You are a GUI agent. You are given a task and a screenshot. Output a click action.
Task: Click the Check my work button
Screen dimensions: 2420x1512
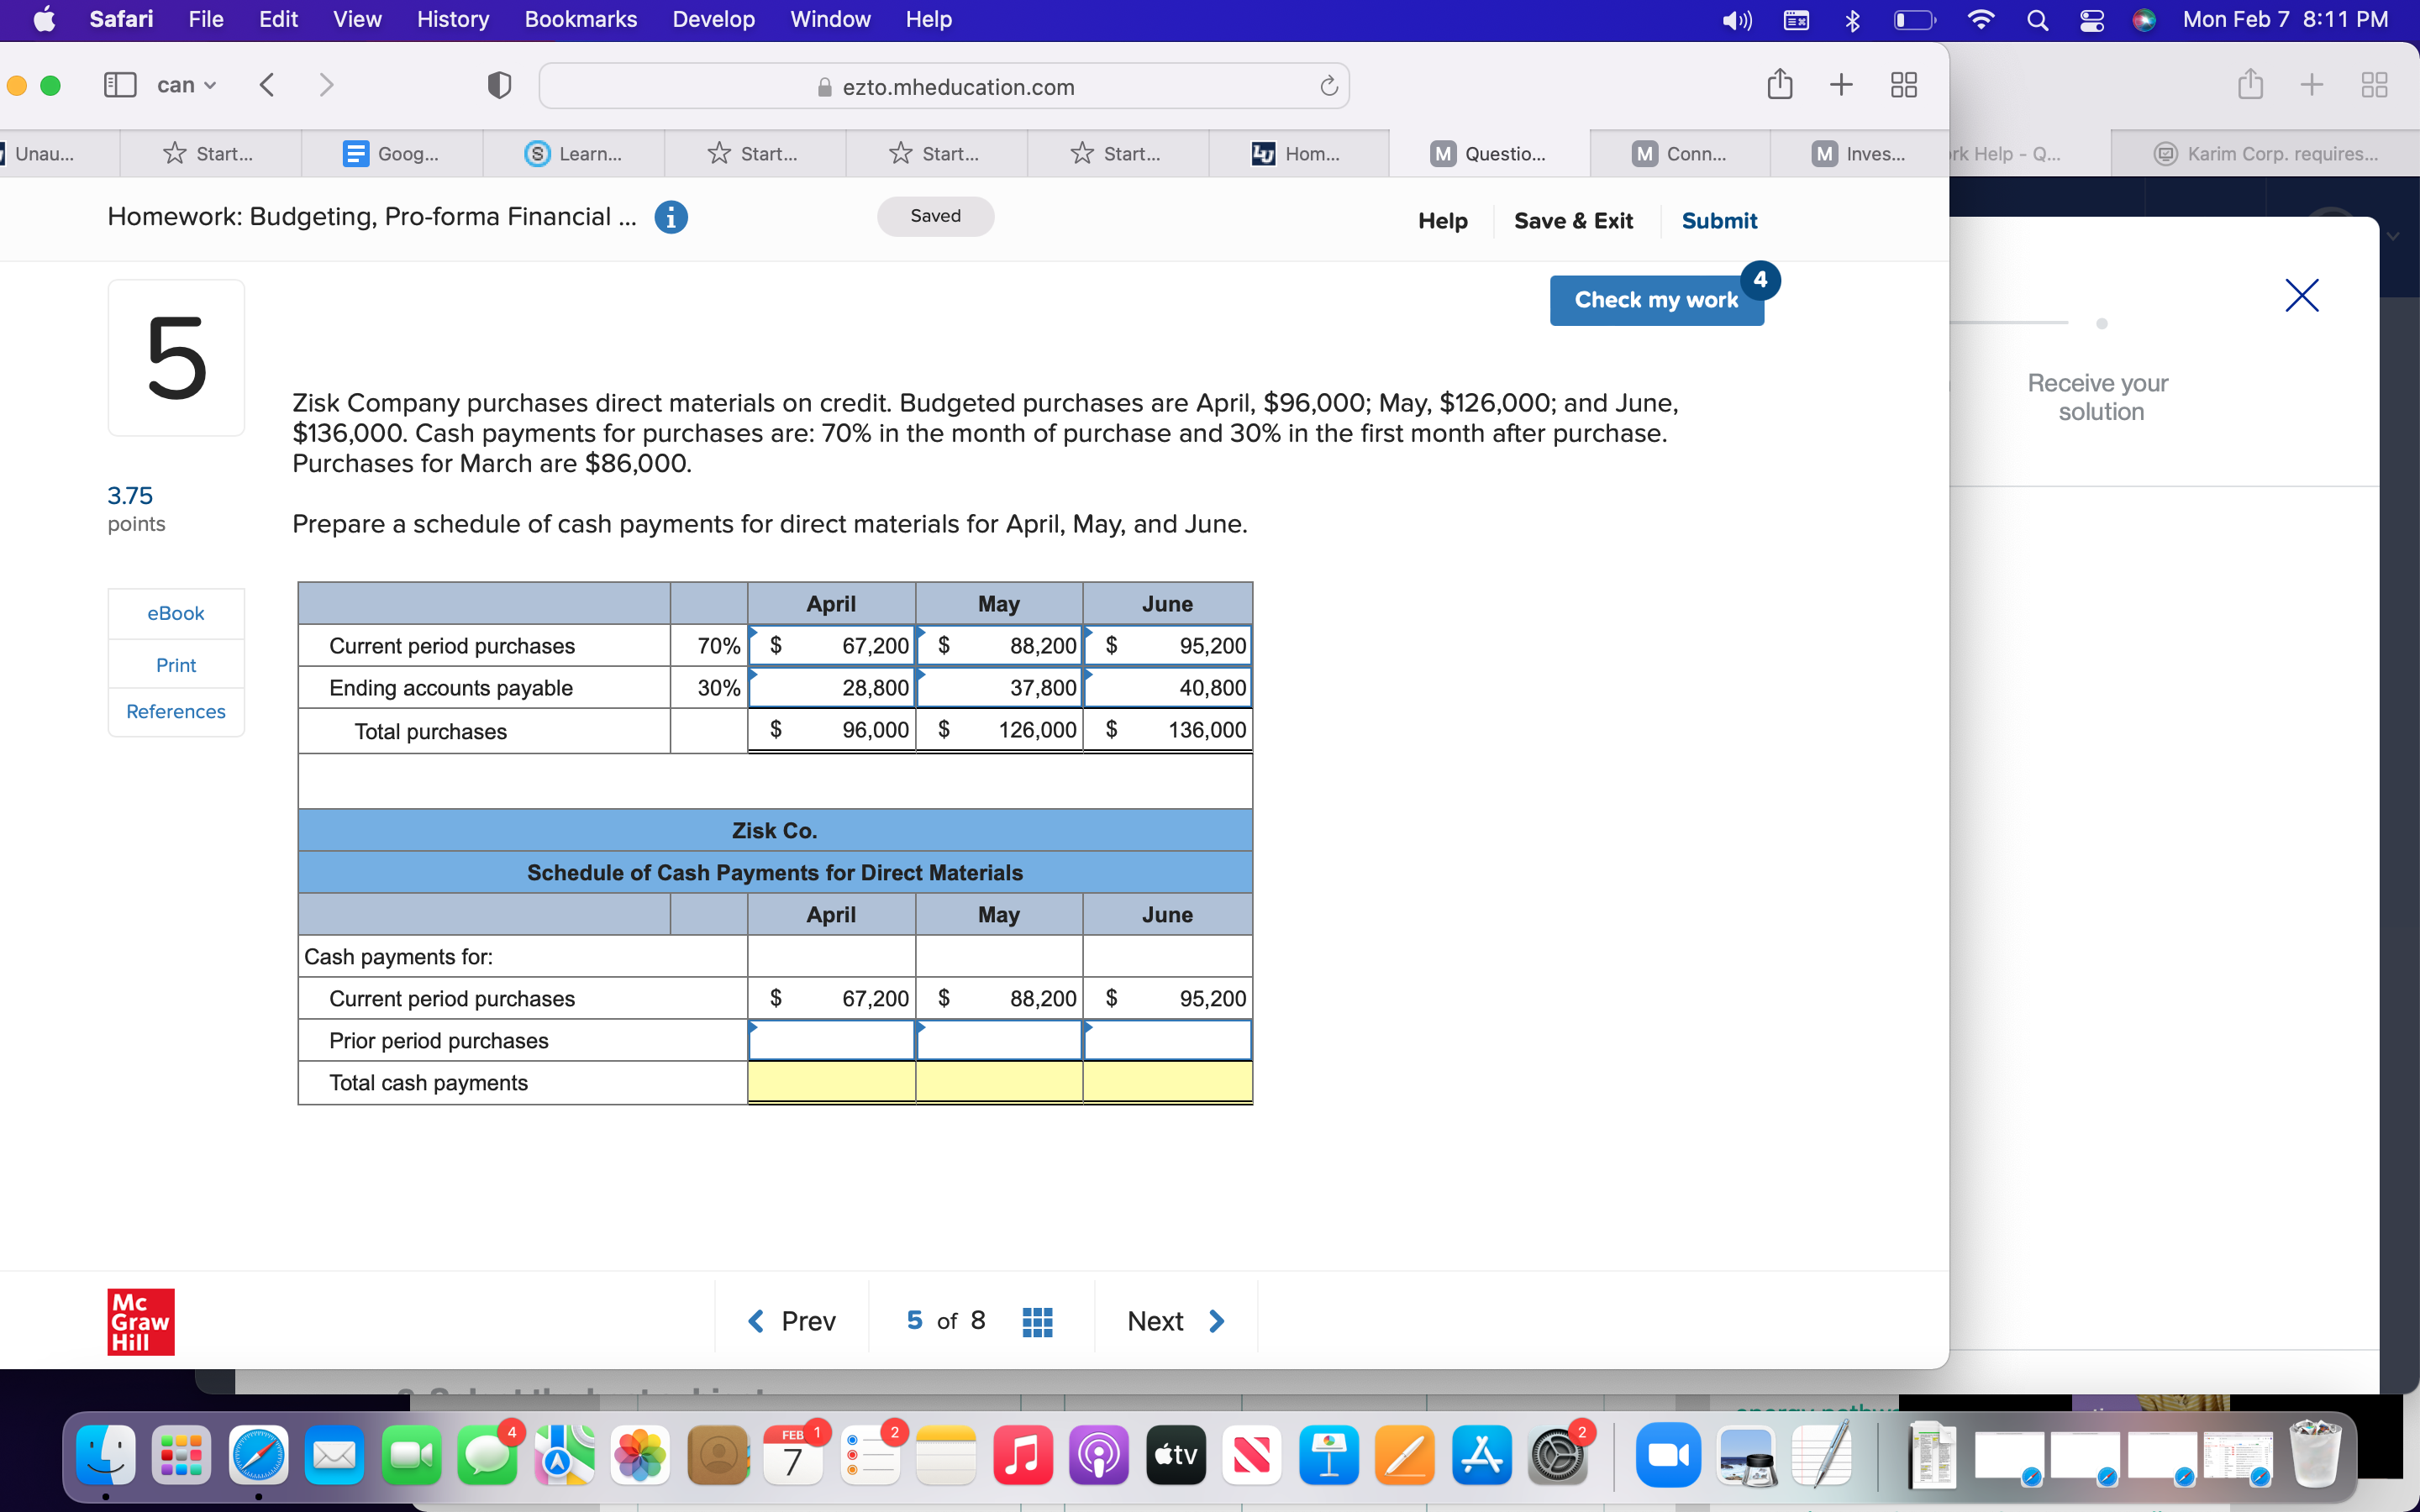tap(1656, 299)
